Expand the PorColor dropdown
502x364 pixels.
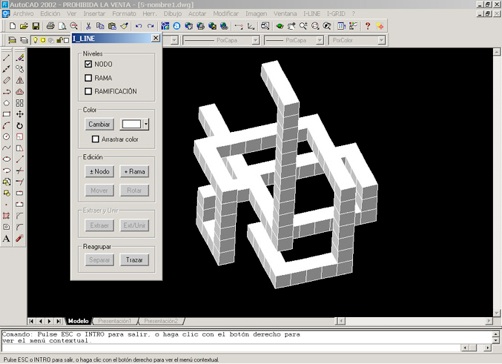(x=381, y=40)
